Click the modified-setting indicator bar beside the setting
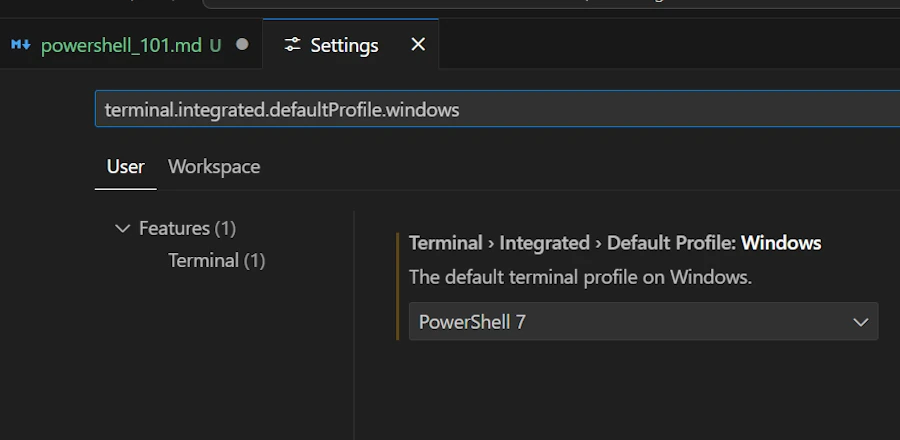The width and height of the screenshot is (900, 440). (x=398, y=285)
